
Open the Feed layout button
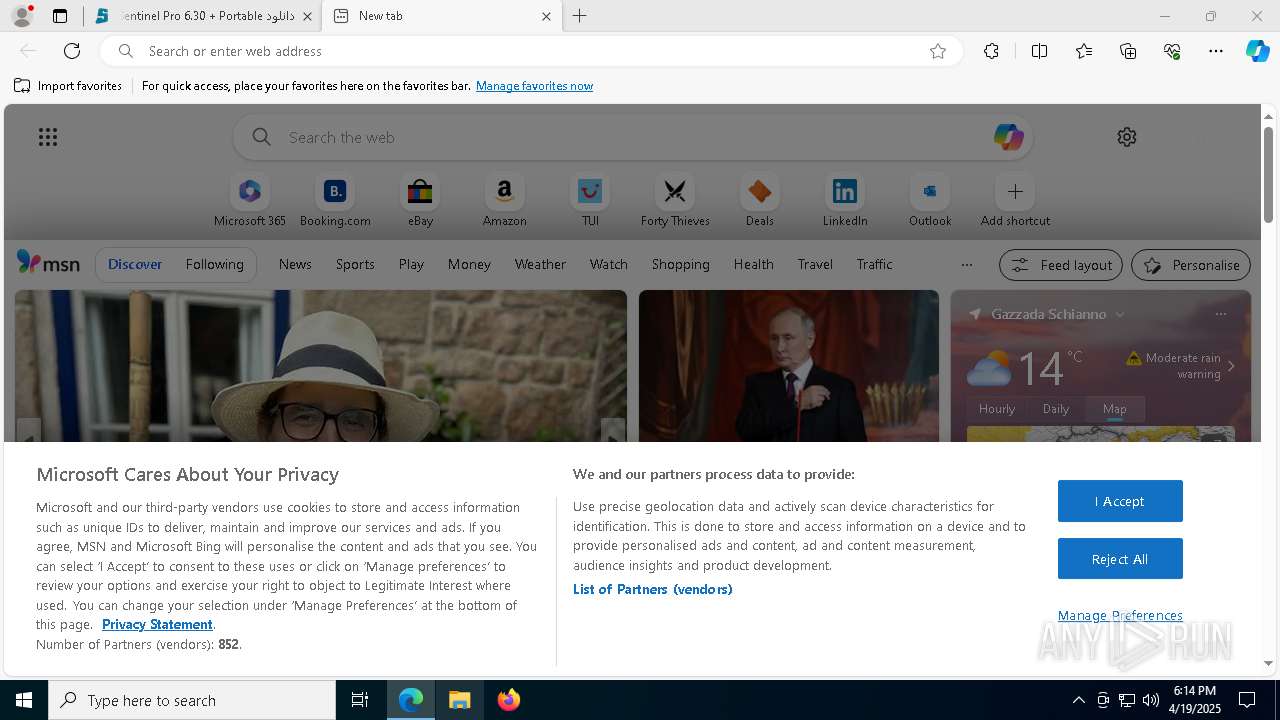[1061, 265]
